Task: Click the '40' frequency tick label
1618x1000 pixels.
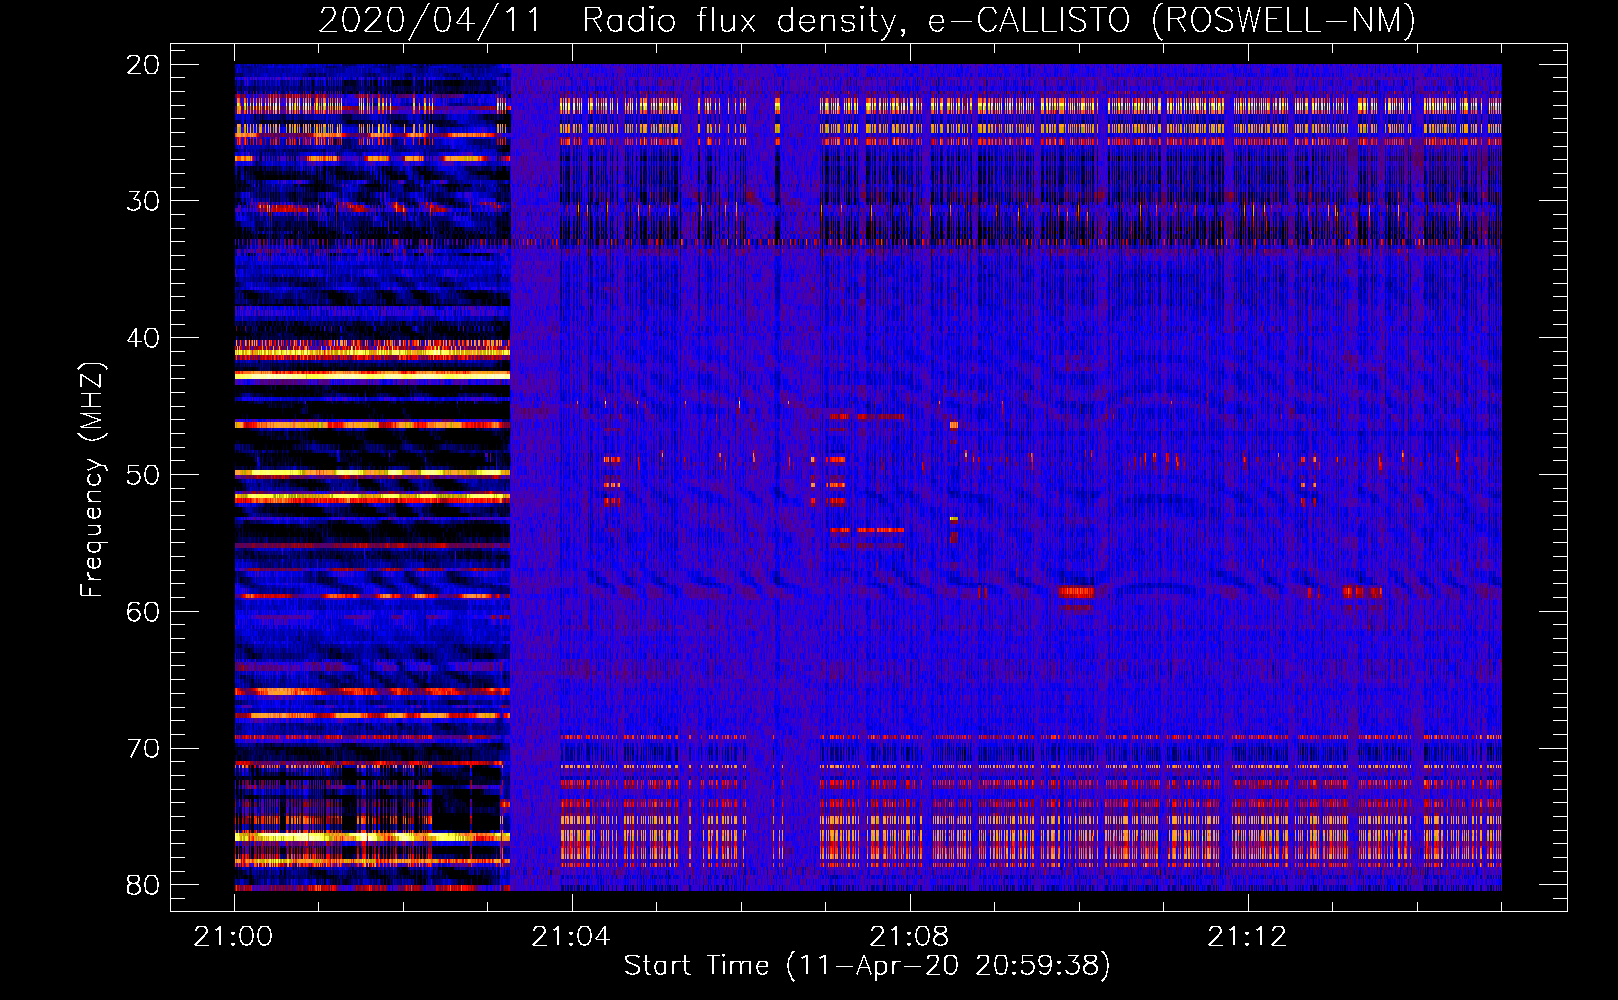Action: click(x=143, y=338)
